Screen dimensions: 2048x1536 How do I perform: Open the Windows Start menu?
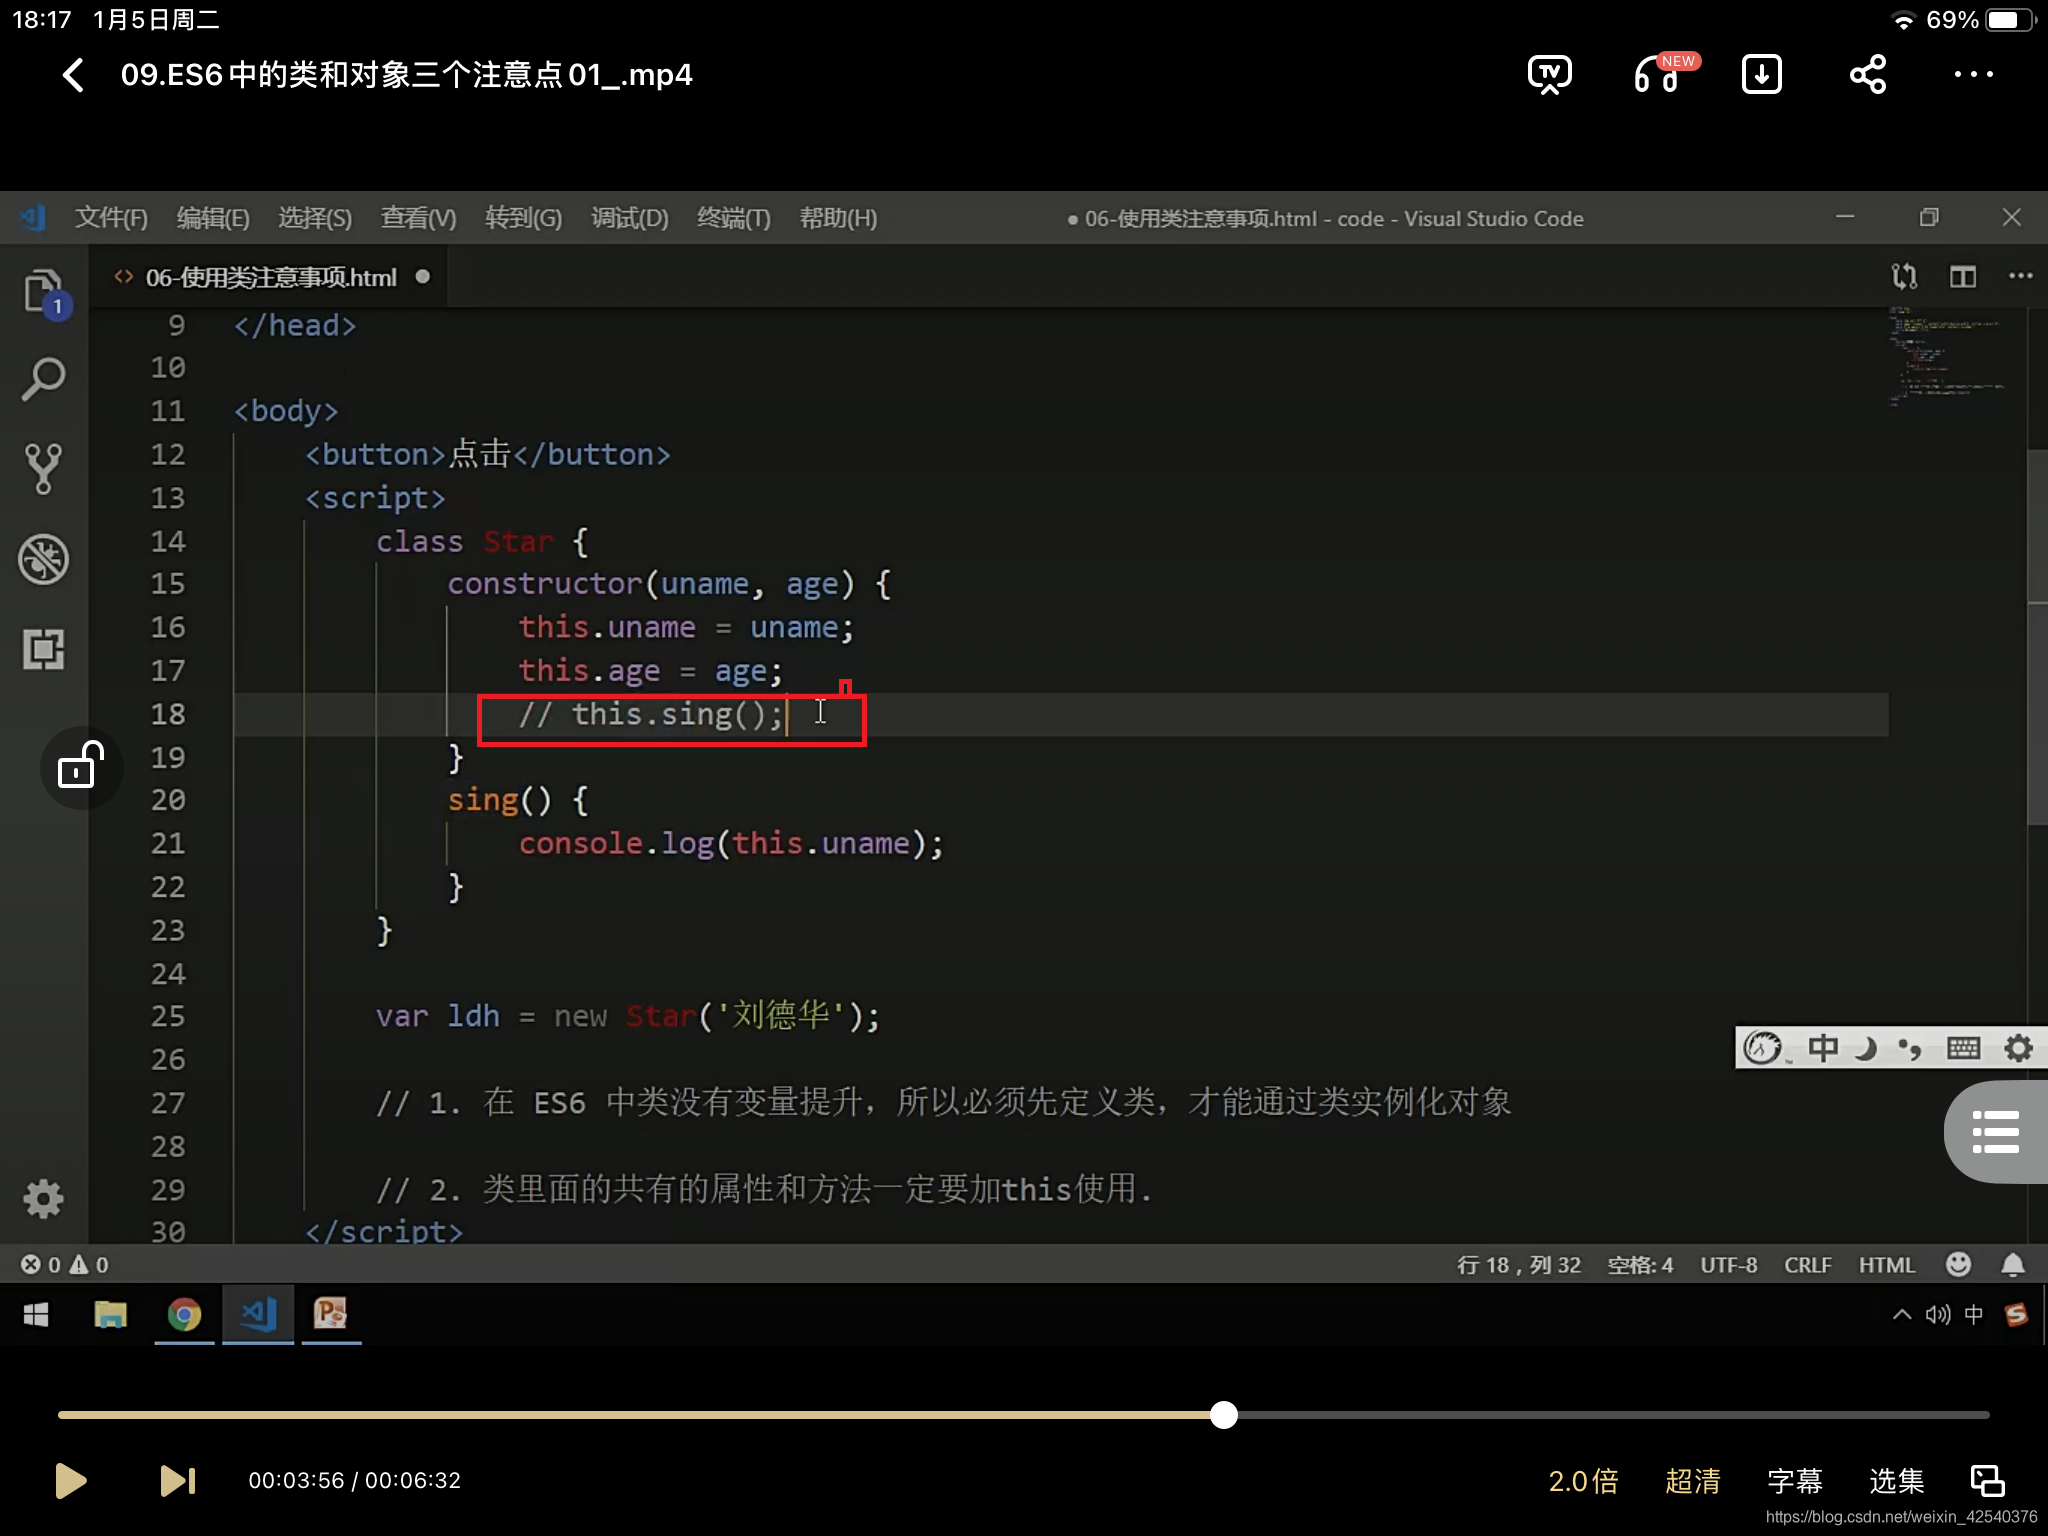coord(36,1314)
